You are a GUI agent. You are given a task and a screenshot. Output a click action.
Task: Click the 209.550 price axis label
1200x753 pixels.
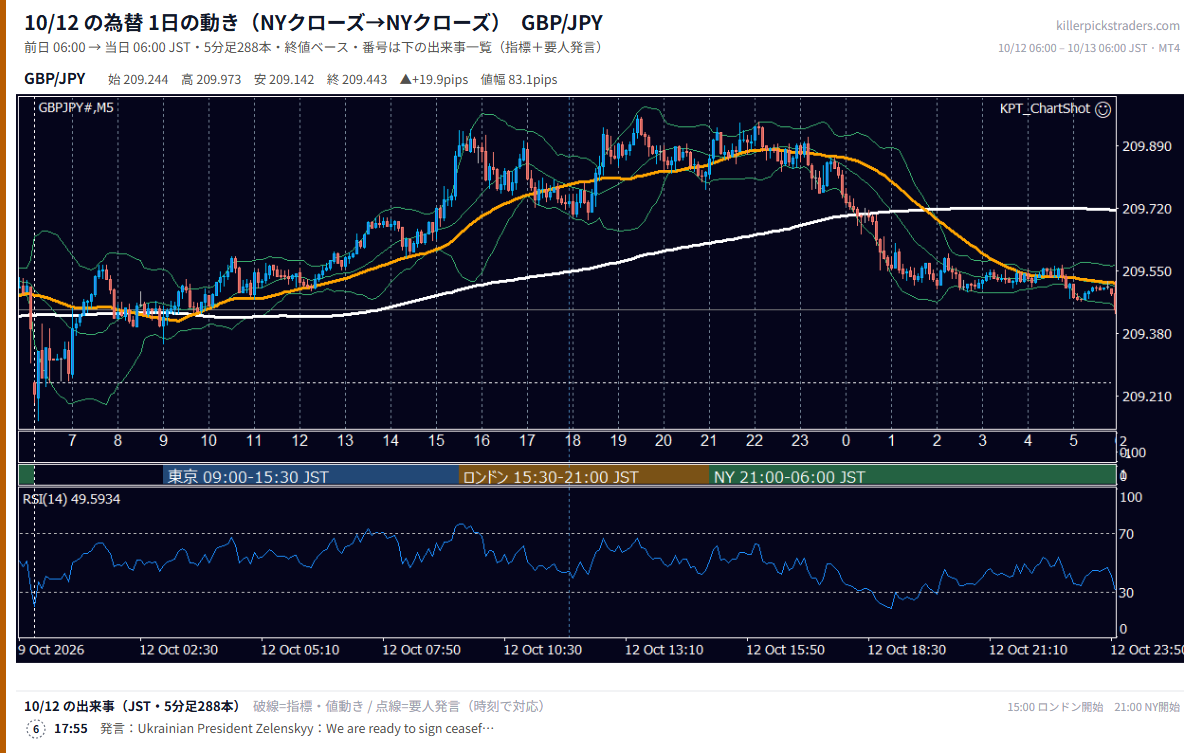1147,271
